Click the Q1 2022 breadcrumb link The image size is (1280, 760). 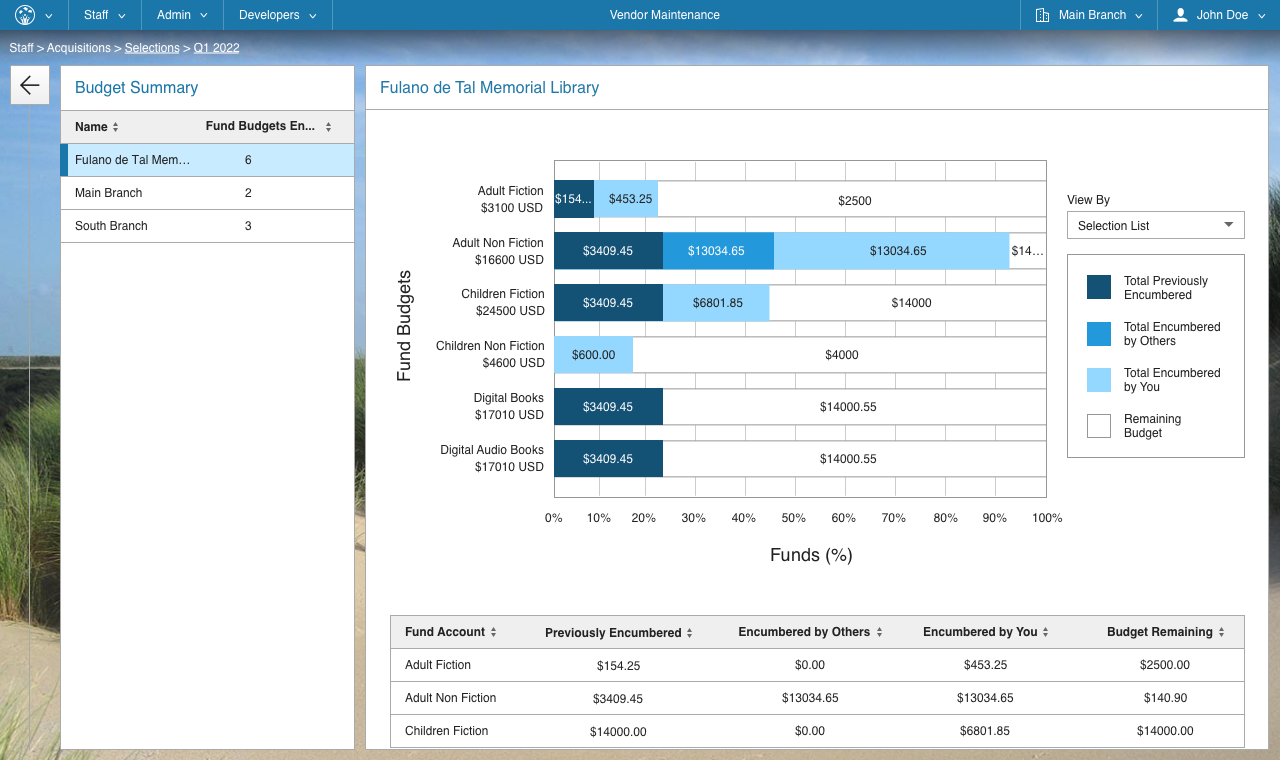click(216, 48)
